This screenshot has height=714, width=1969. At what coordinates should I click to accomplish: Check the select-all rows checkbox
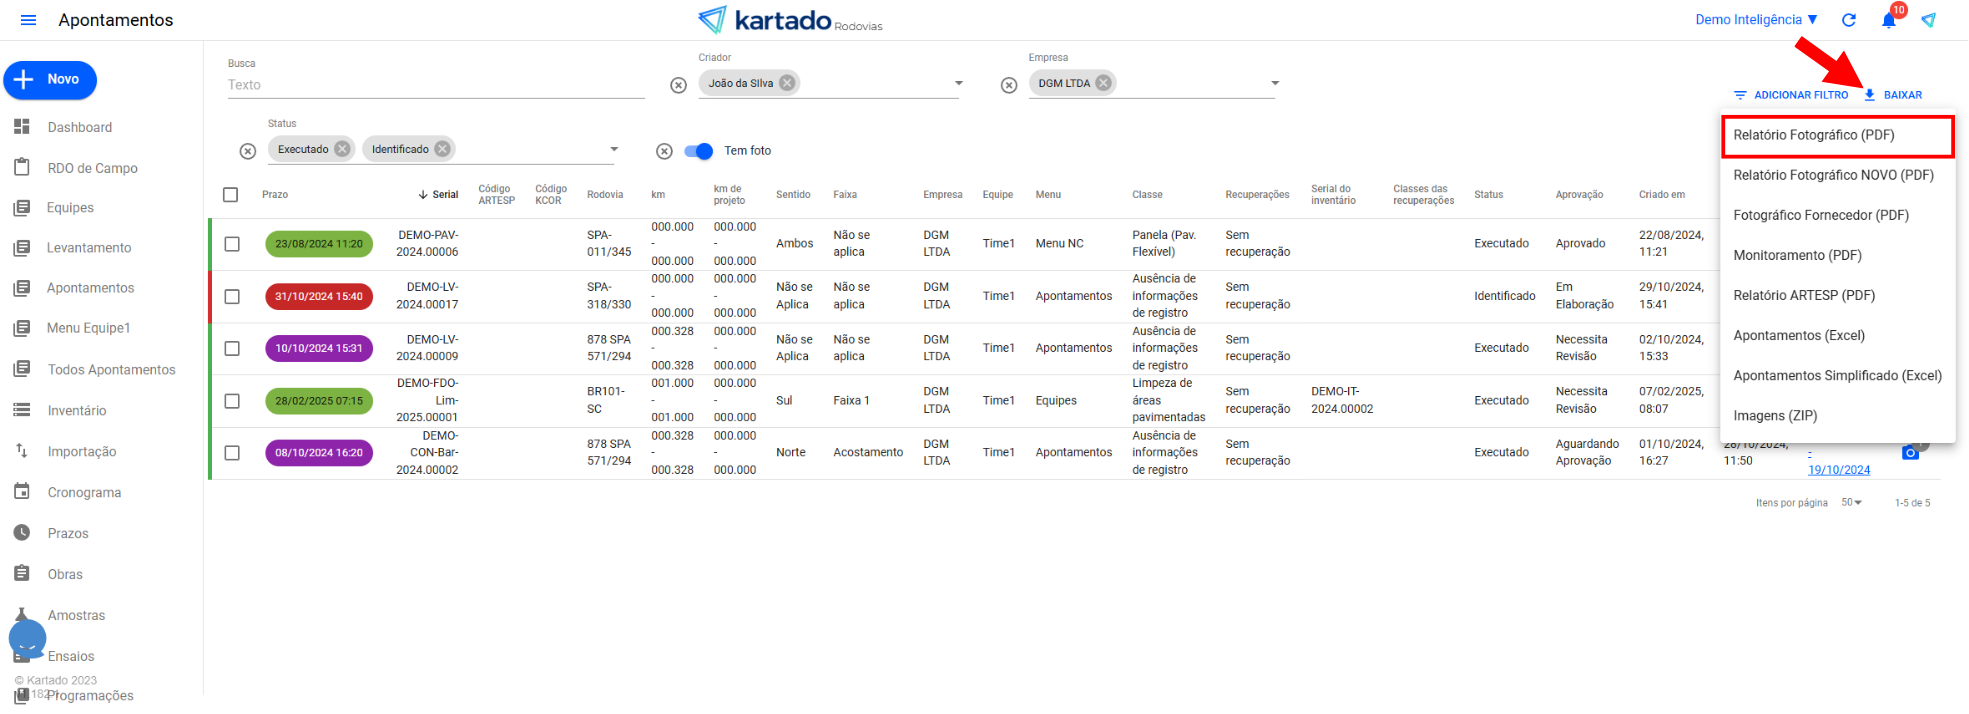coord(231,195)
